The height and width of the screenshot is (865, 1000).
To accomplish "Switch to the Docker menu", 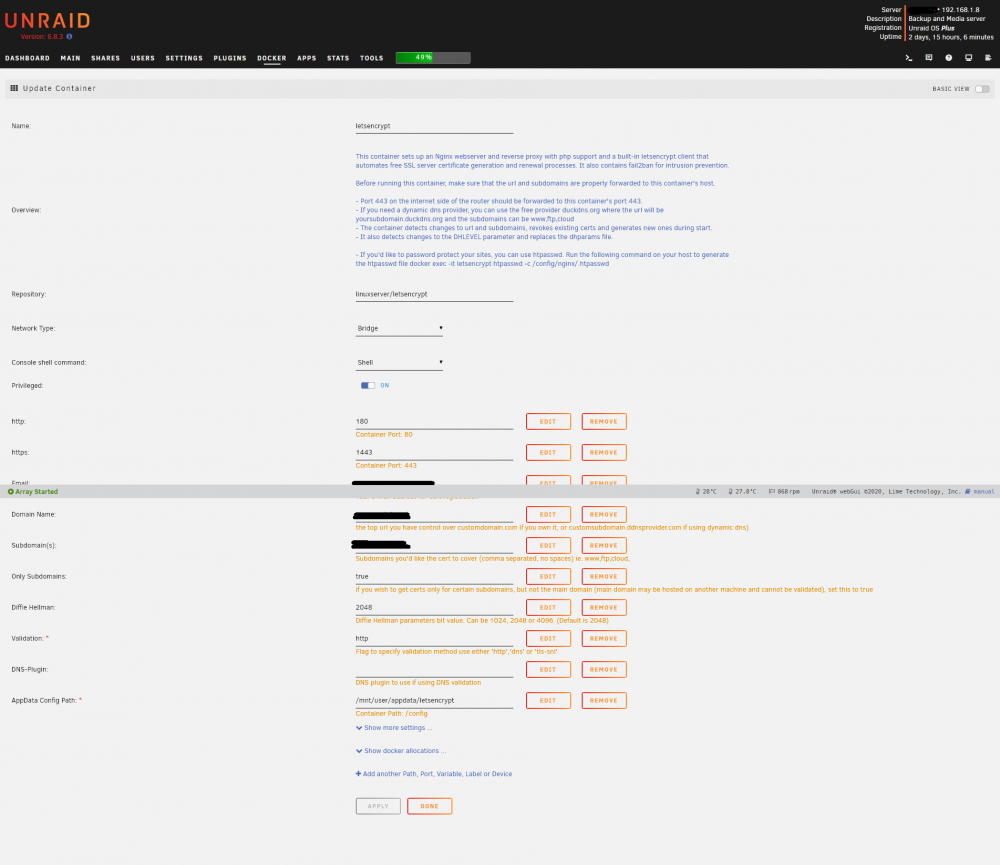I will pyautogui.click(x=272, y=58).
